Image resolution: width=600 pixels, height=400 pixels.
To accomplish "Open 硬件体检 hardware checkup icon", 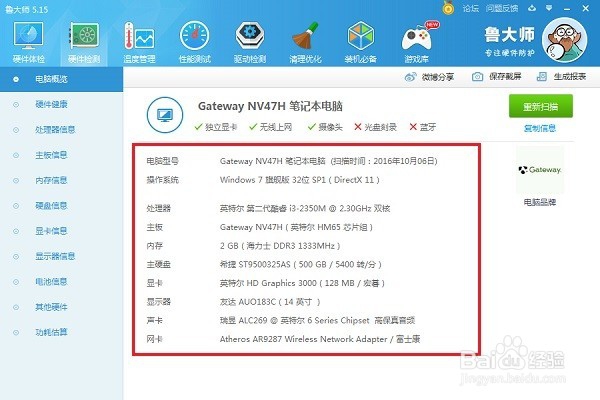I will click(28, 36).
